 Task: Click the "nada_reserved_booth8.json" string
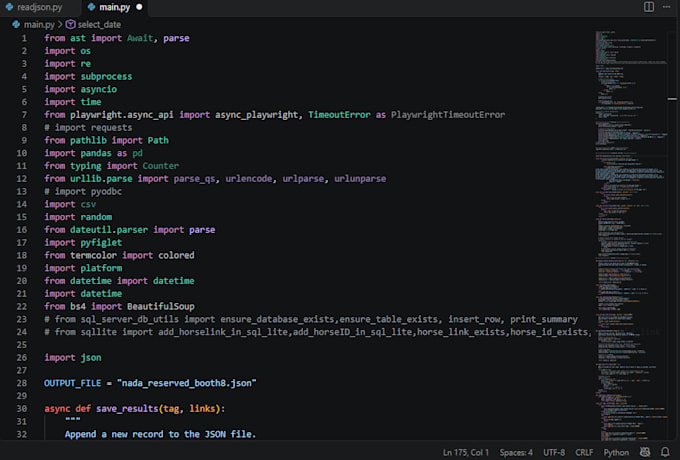[x=187, y=383]
